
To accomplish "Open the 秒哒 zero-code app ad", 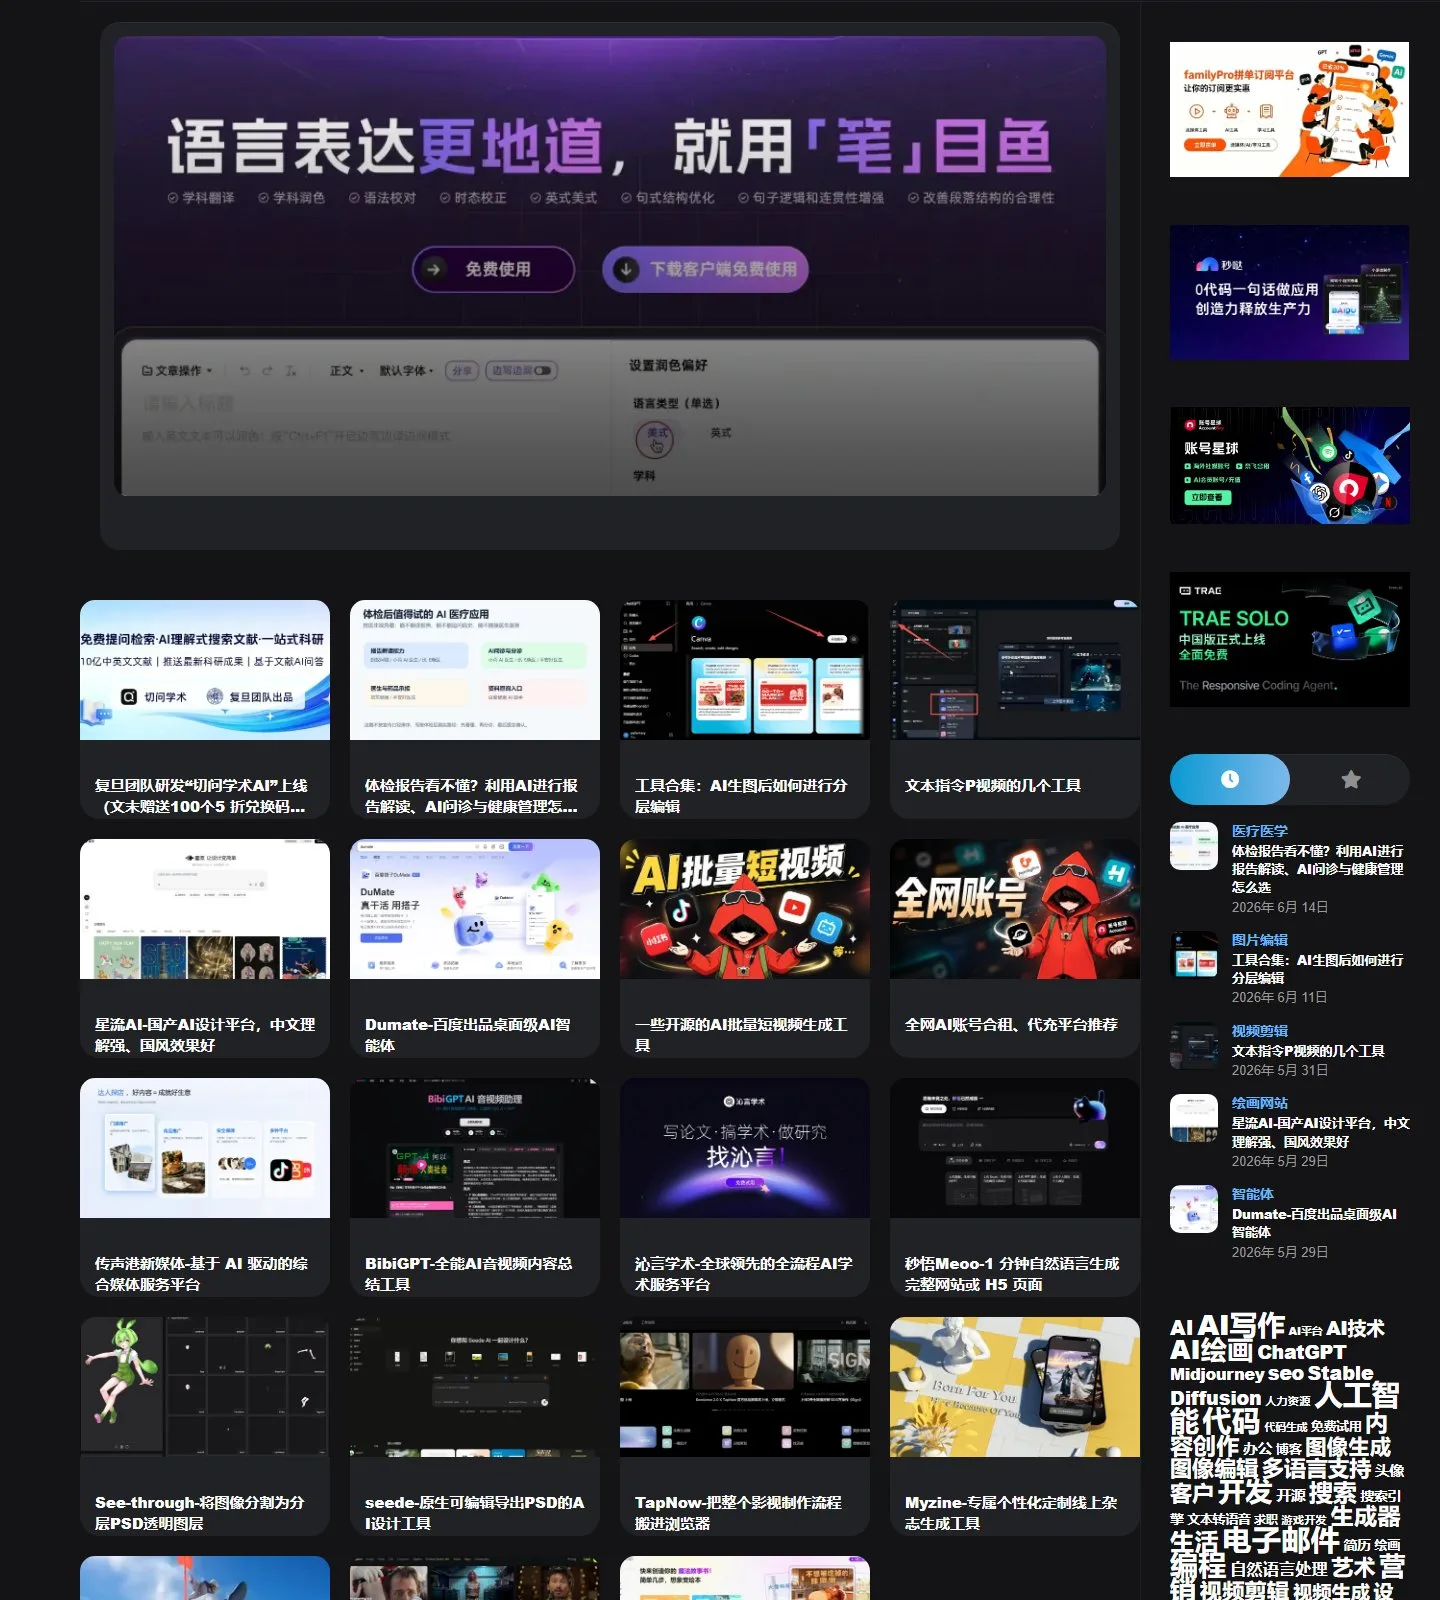I will coord(1289,292).
